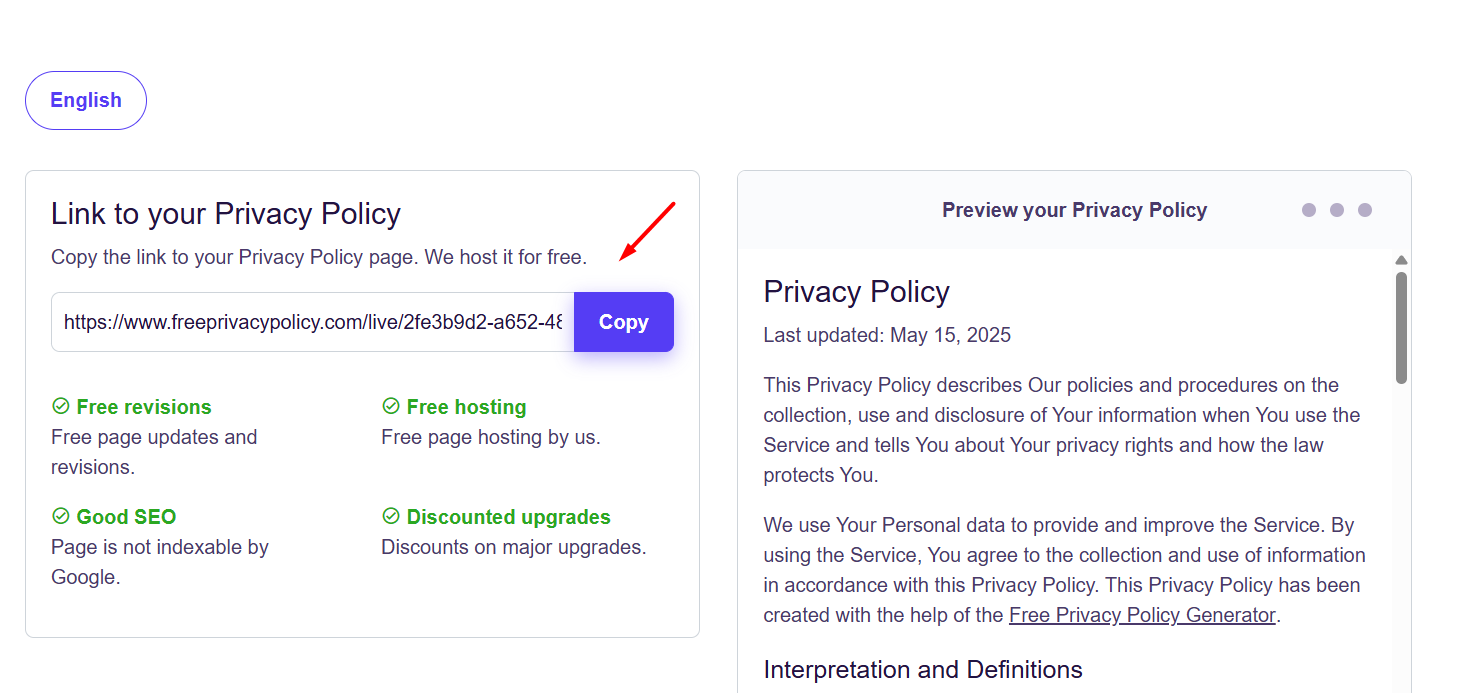Click the Interpretation and Definitions heading

[x=923, y=669]
